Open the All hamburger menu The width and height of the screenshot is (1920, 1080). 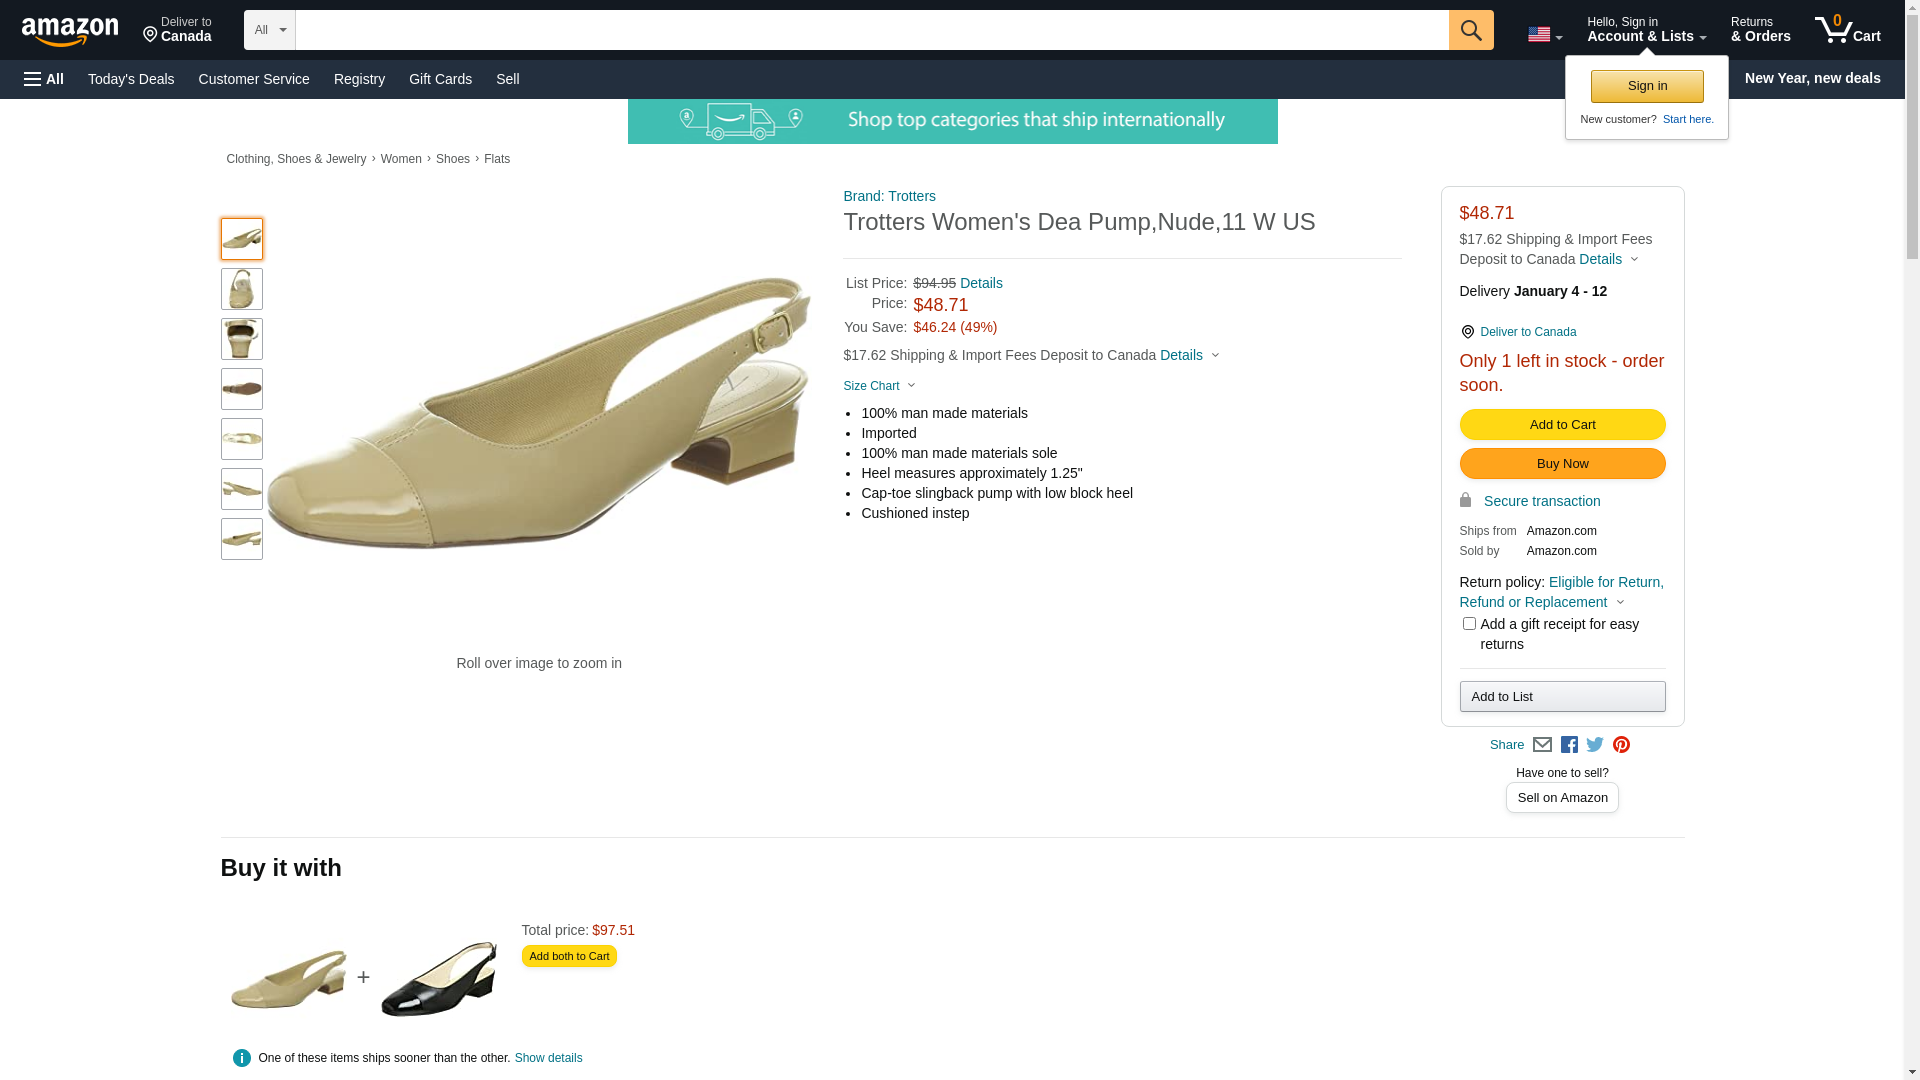pos(44,79)
